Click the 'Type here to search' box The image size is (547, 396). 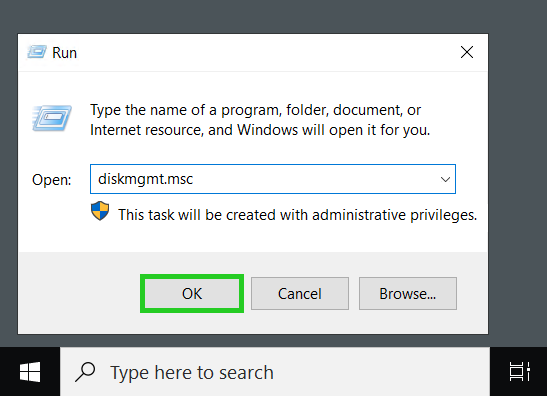point(275,372)
